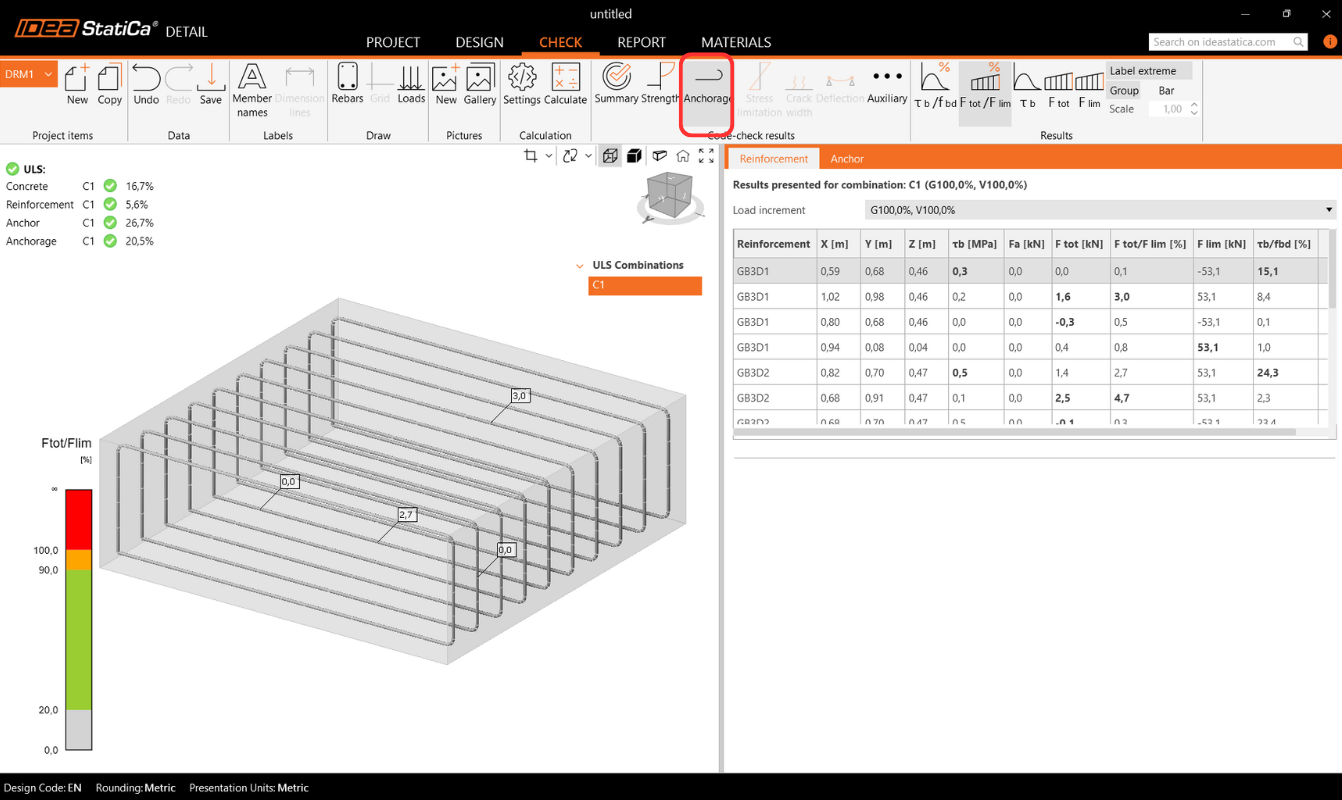
Task: Open the Anchor results tab
Action: click(x=846, y=159)
